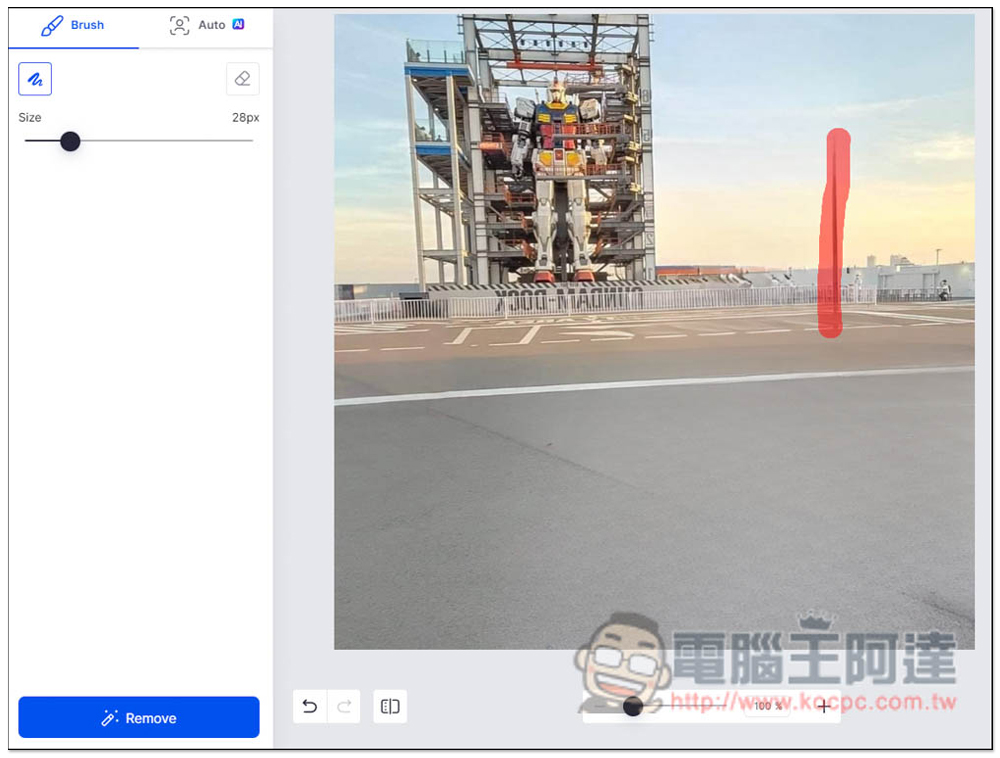Click the right end of the Size slider track
Image resolution: width=1000 pixels, height=758 pixels.
[250, 141]
